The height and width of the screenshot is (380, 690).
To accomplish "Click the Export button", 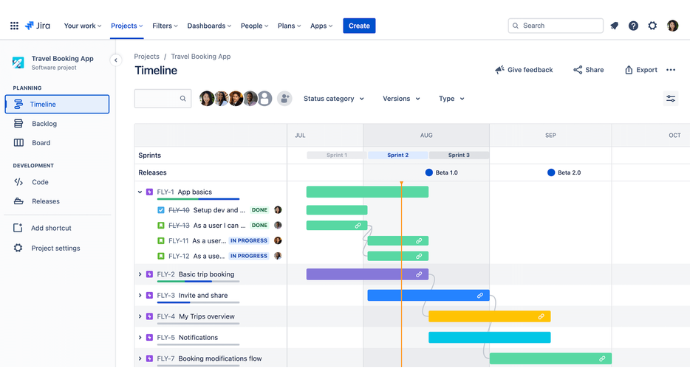I will [641, 69].
